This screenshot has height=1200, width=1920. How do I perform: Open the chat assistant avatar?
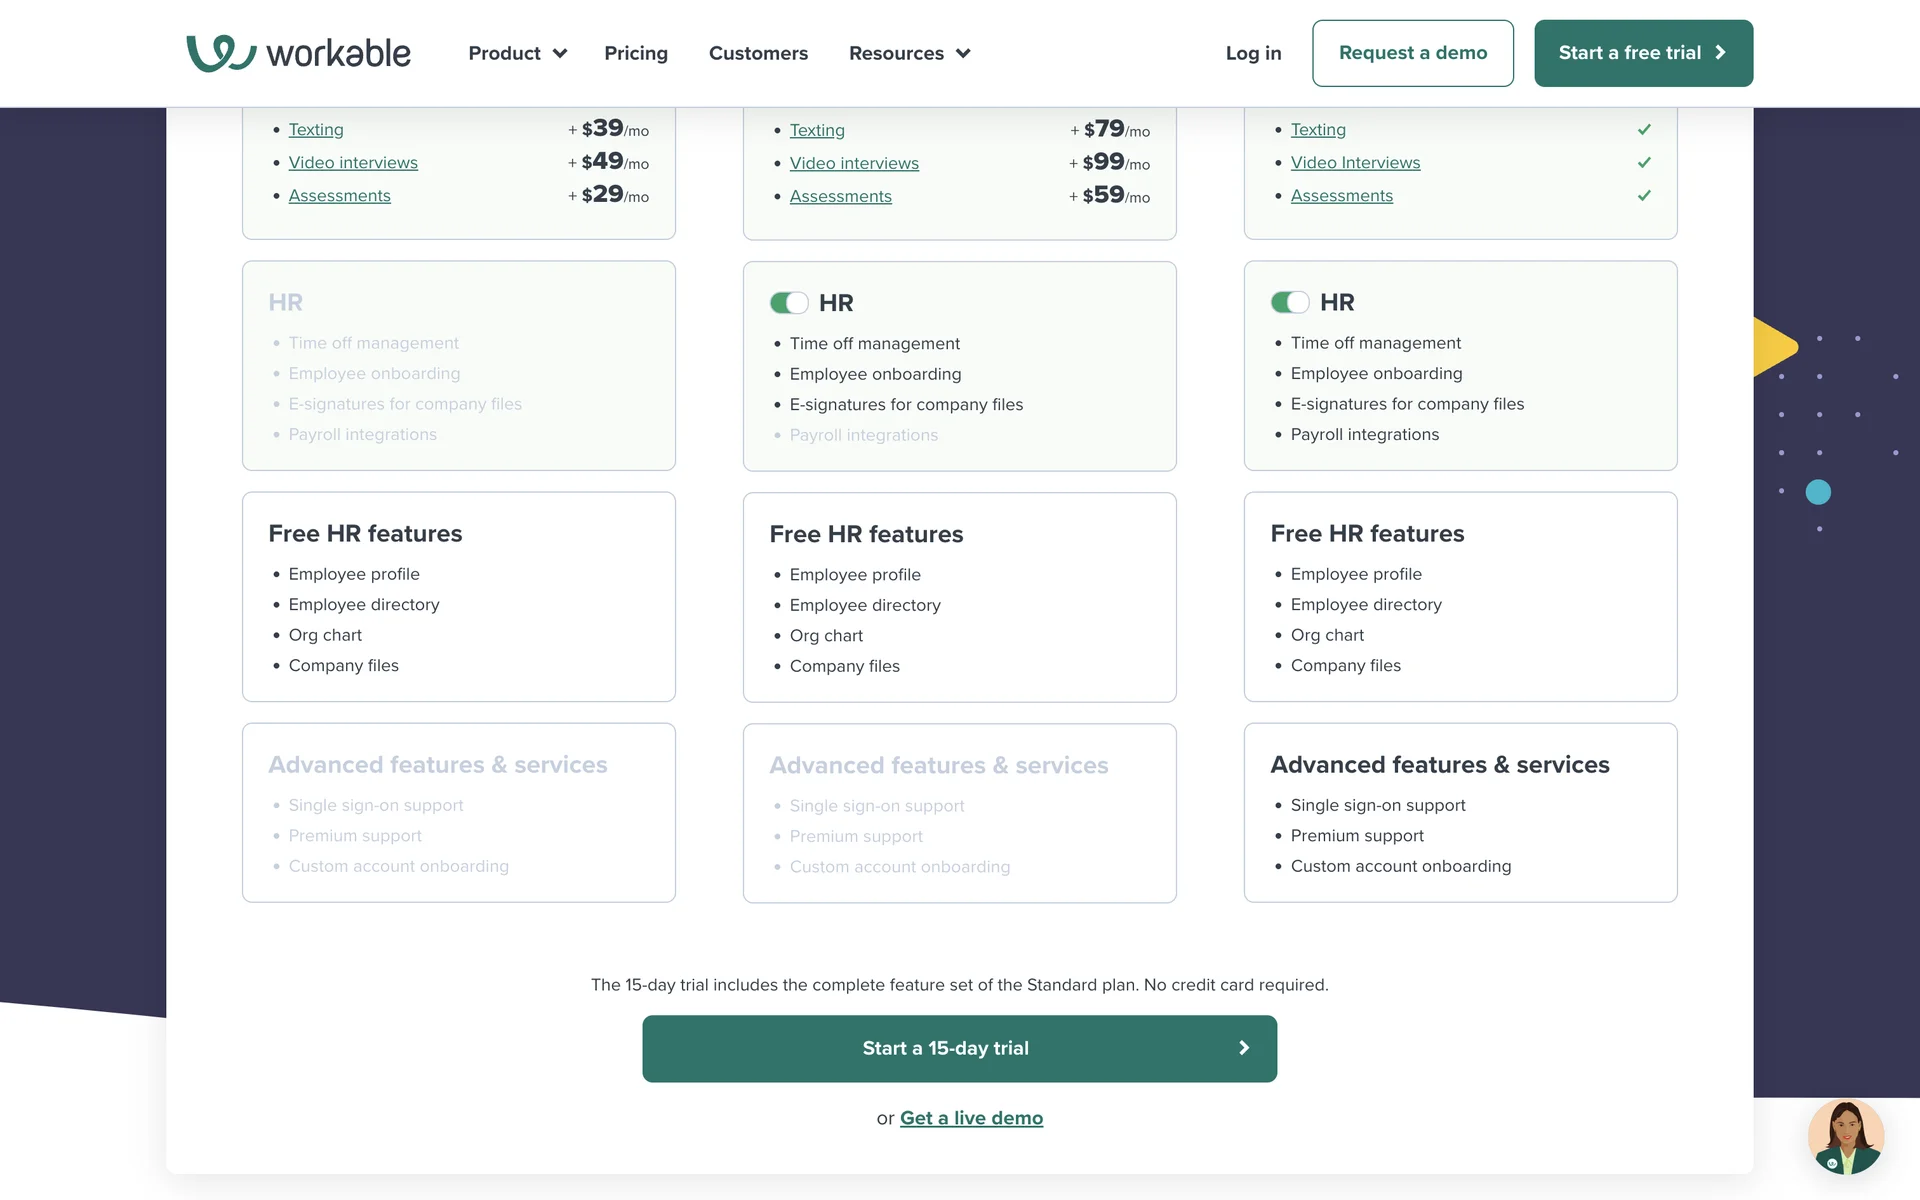(1845, 1137)
